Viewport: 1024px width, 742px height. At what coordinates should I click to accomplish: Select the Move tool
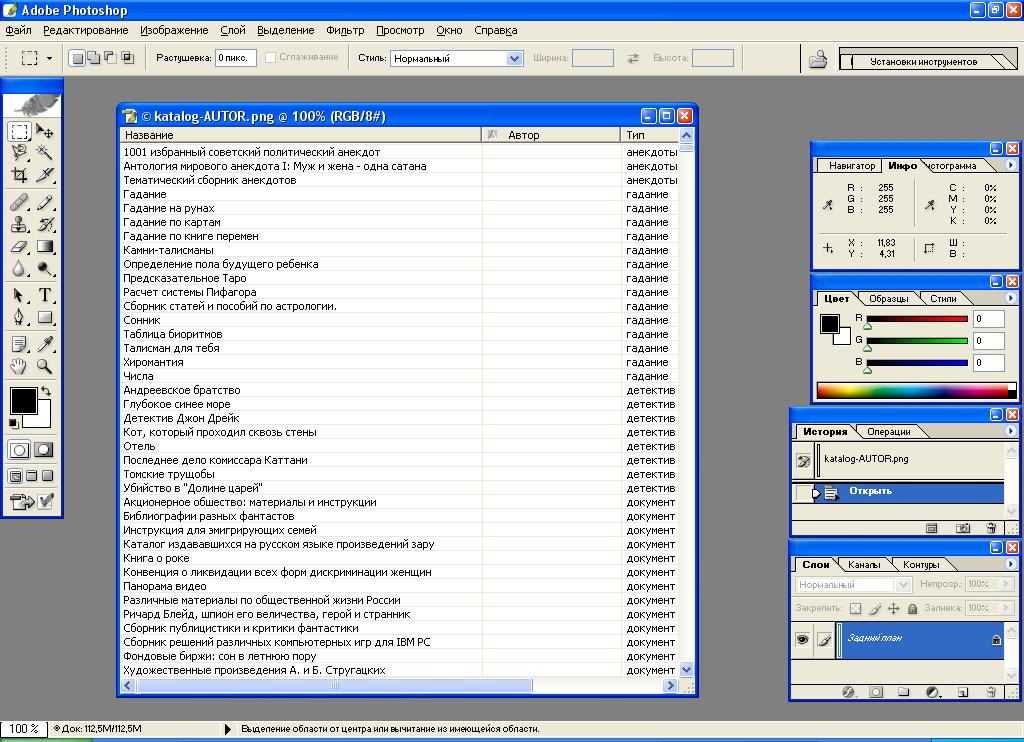click(x=44, y=131)
